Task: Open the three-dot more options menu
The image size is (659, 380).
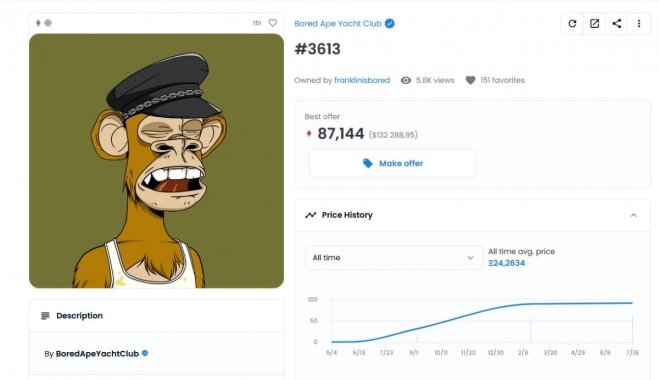Action: tap(639, 24)
